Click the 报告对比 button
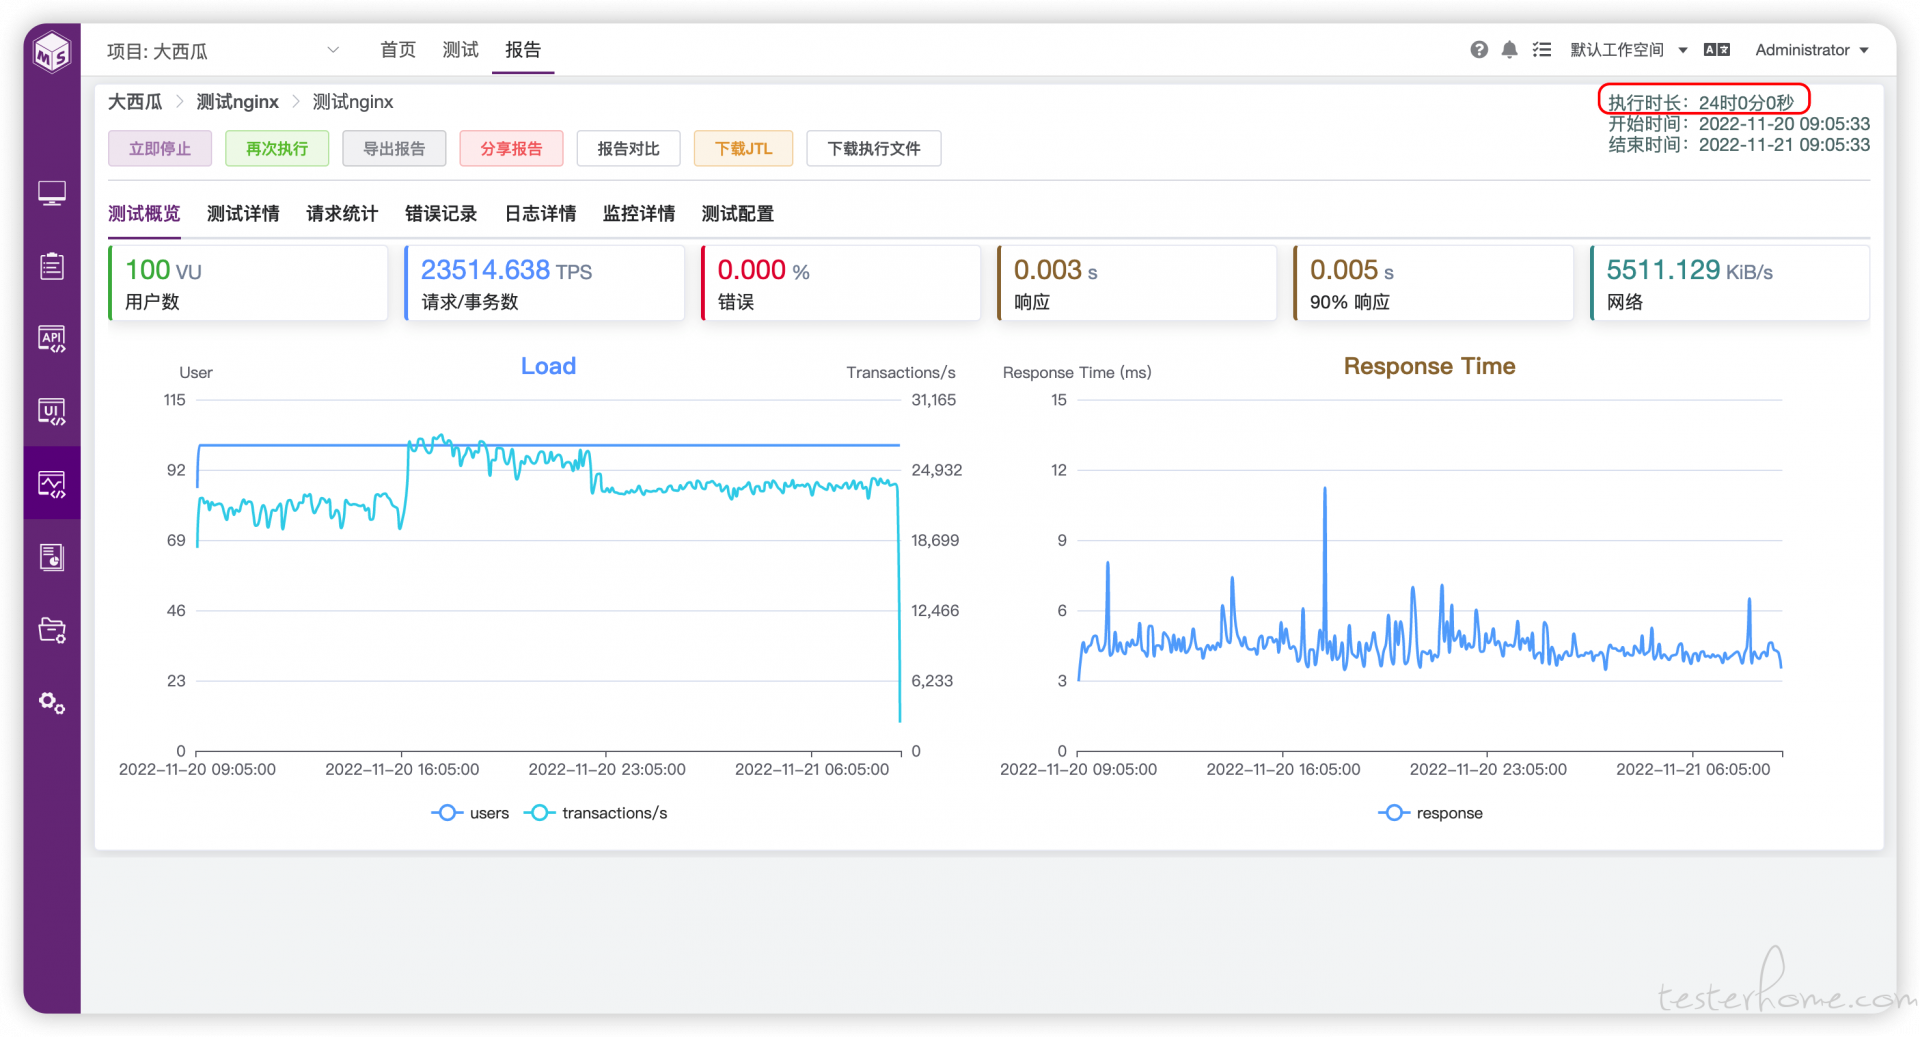The image size is (1920, 1037). point(629,148)
